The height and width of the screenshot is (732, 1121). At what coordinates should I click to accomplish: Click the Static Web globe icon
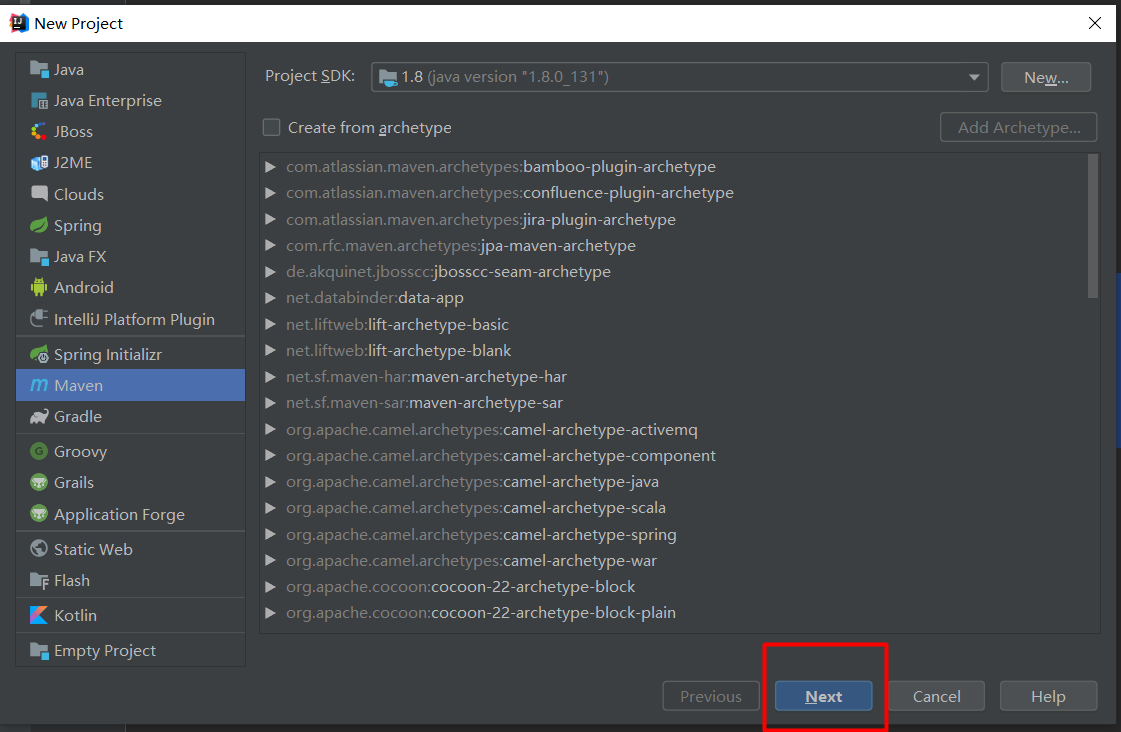(39, 549)
